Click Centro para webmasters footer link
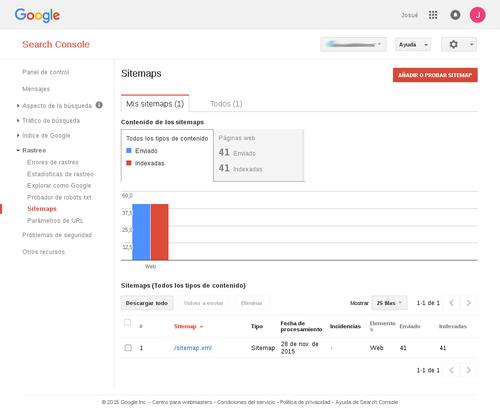 pos(182,402)
